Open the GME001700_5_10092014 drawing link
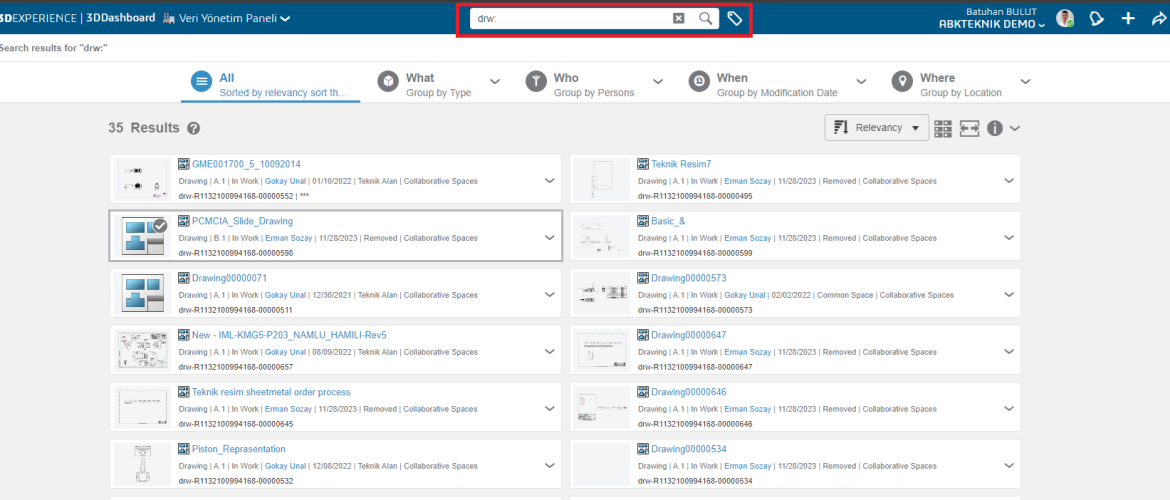Screen dimensions: 1170x500 246,164
